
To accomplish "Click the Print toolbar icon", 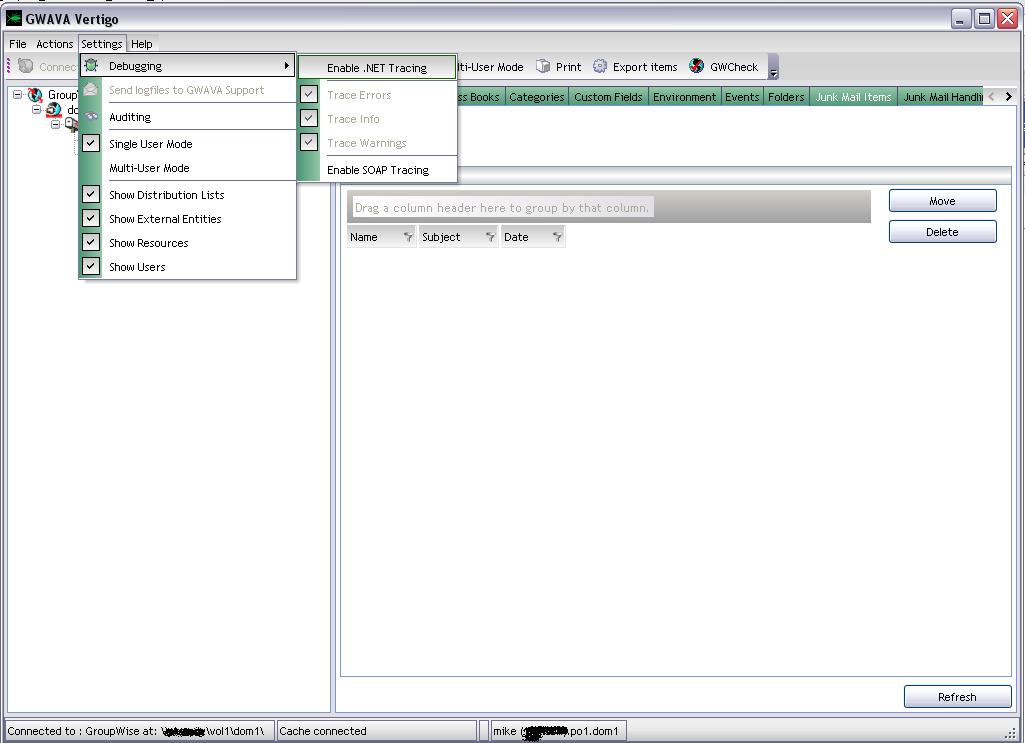I will point(543,67).
